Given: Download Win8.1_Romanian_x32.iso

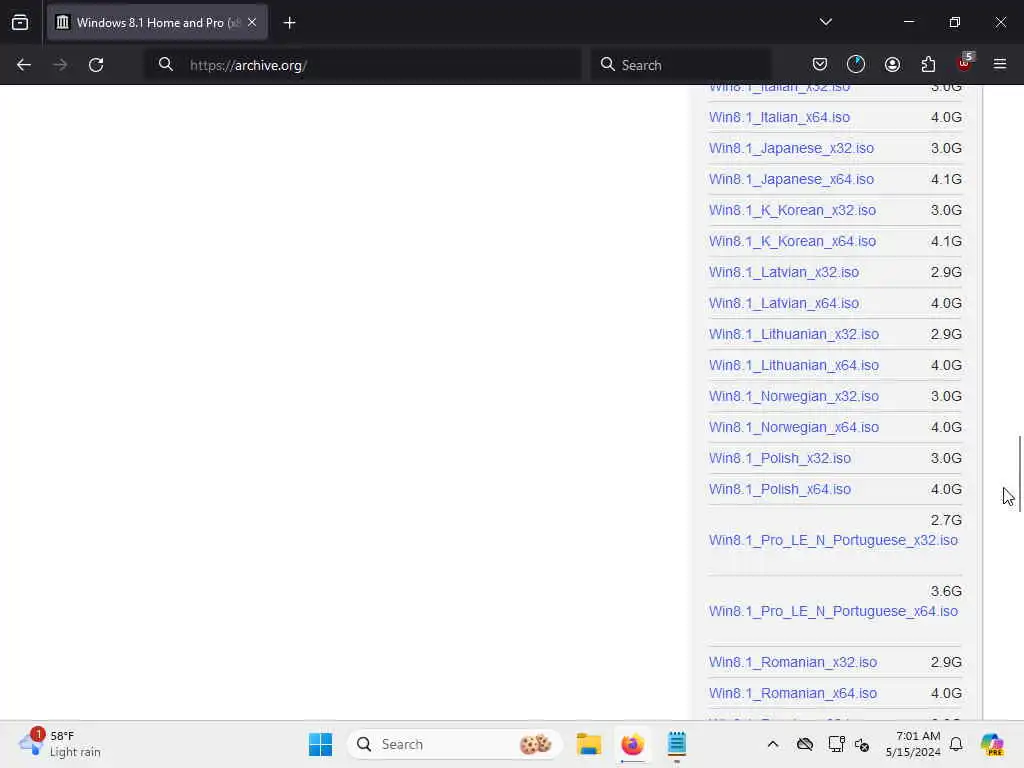Looking at the screenshot, I should [793, 662].
